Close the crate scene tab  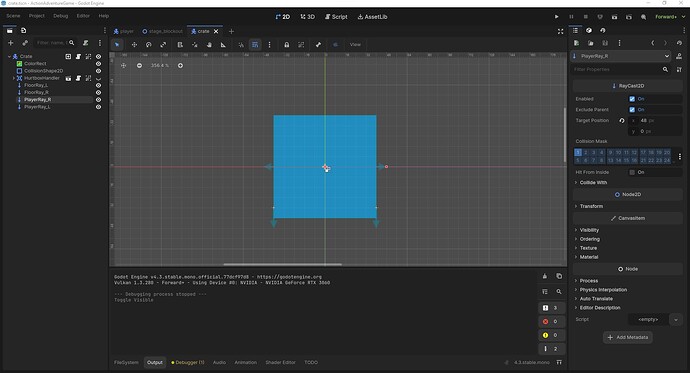tap(216, 31)
